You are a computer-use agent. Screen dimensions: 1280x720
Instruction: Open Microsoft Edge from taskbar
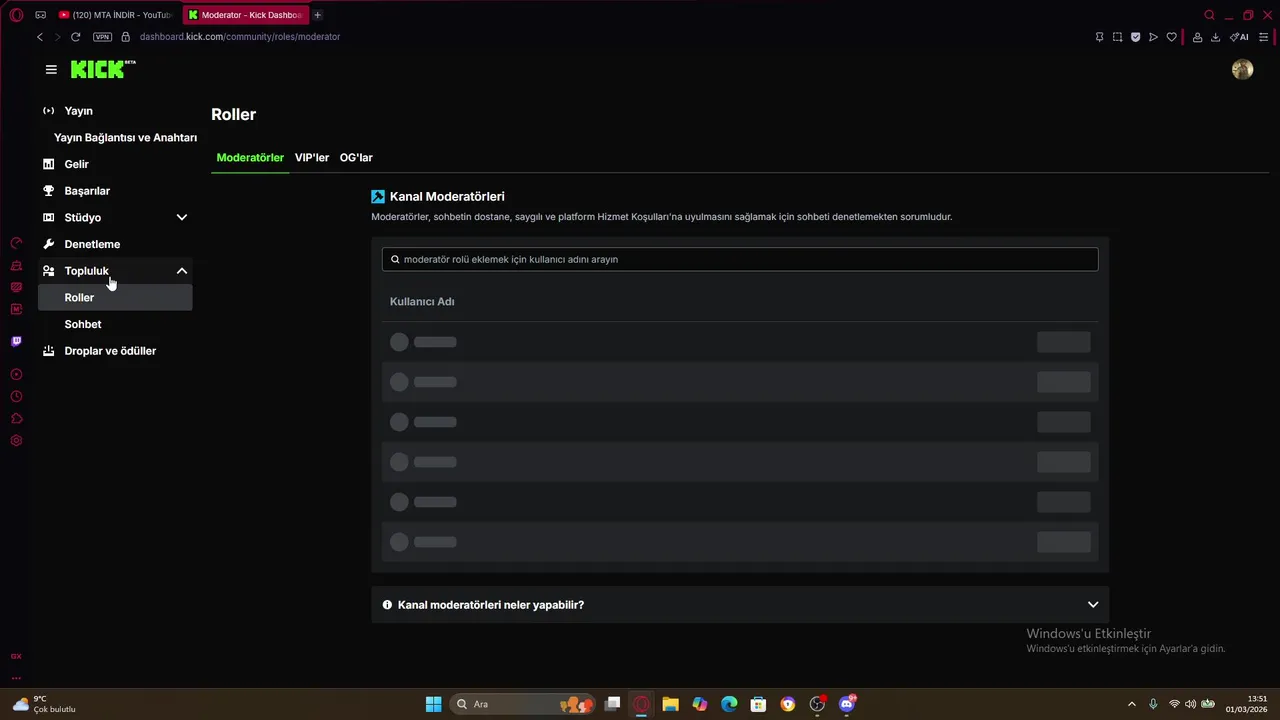click(729, 704)
